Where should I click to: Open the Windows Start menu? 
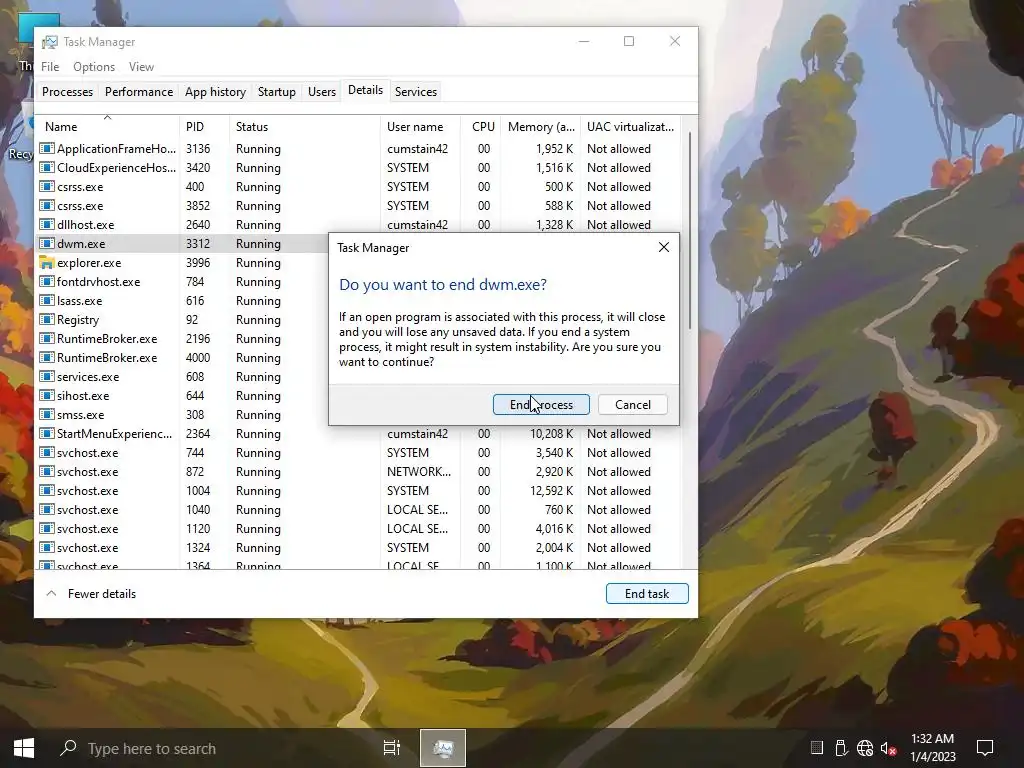(24, 748)
